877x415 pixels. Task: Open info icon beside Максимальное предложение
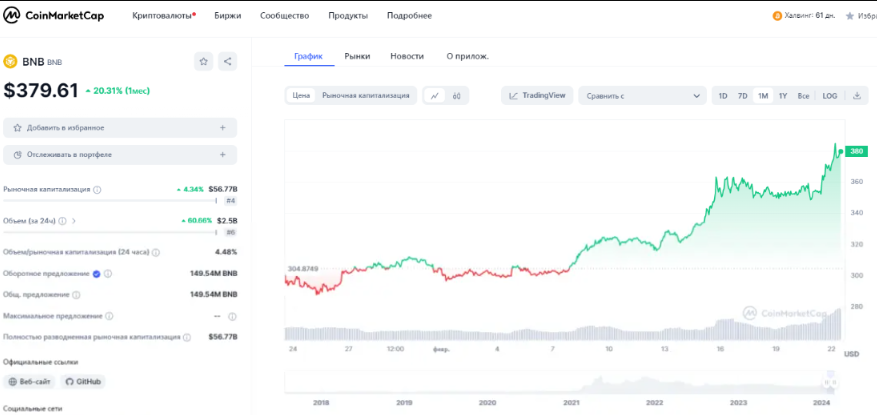[109, 316]
